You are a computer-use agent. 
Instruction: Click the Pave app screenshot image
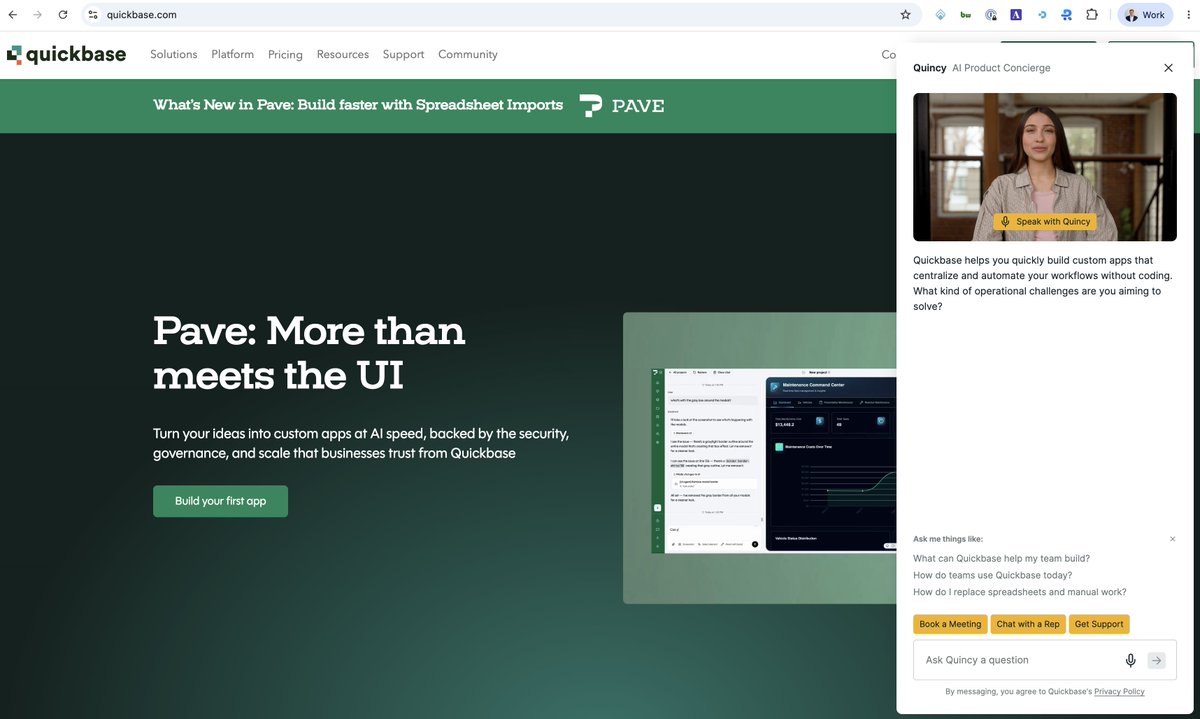click(775, 460)
